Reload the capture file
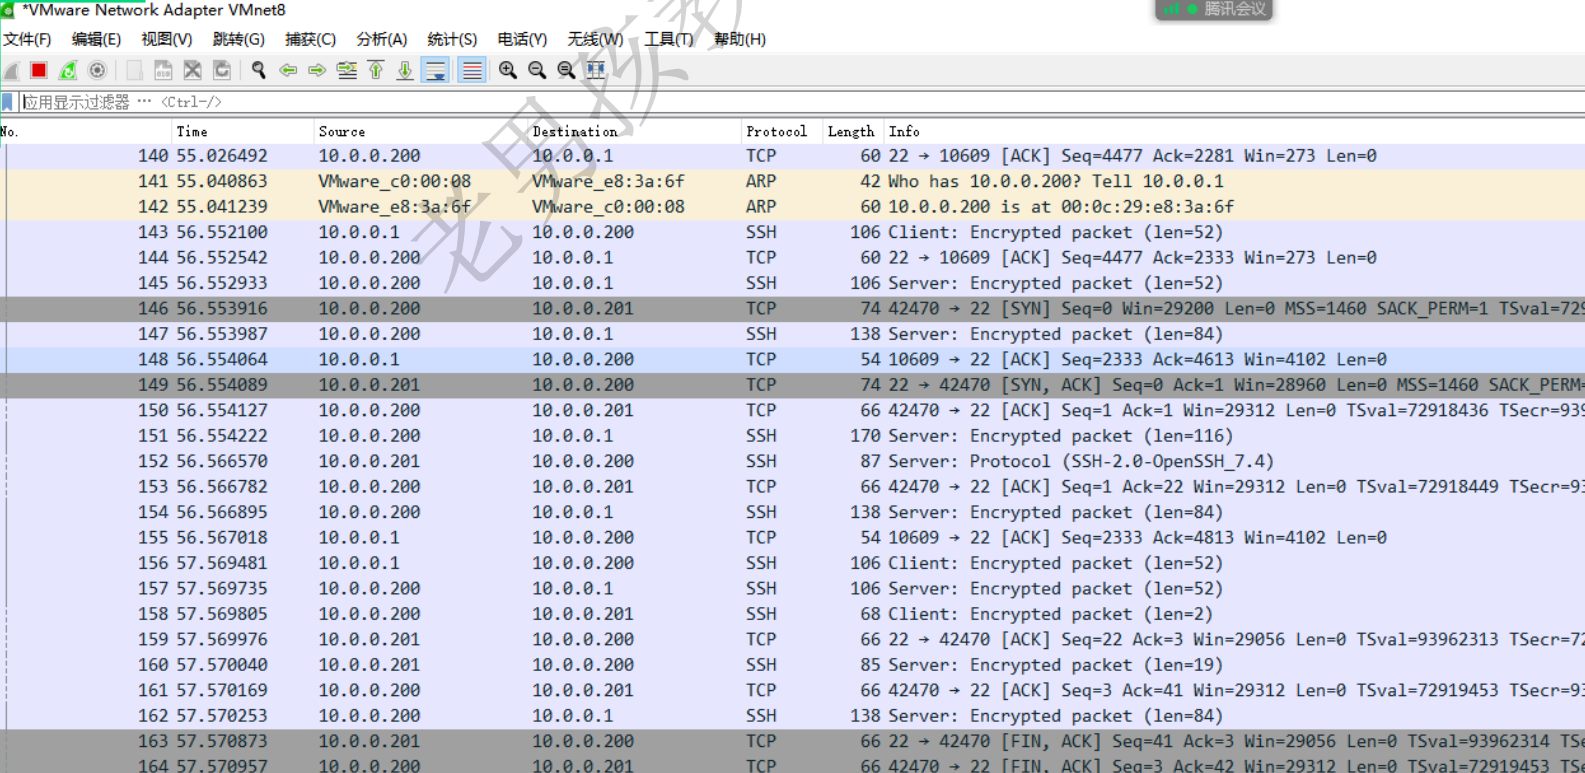Viewport: 1585px width, 773px height. [222, 70]
